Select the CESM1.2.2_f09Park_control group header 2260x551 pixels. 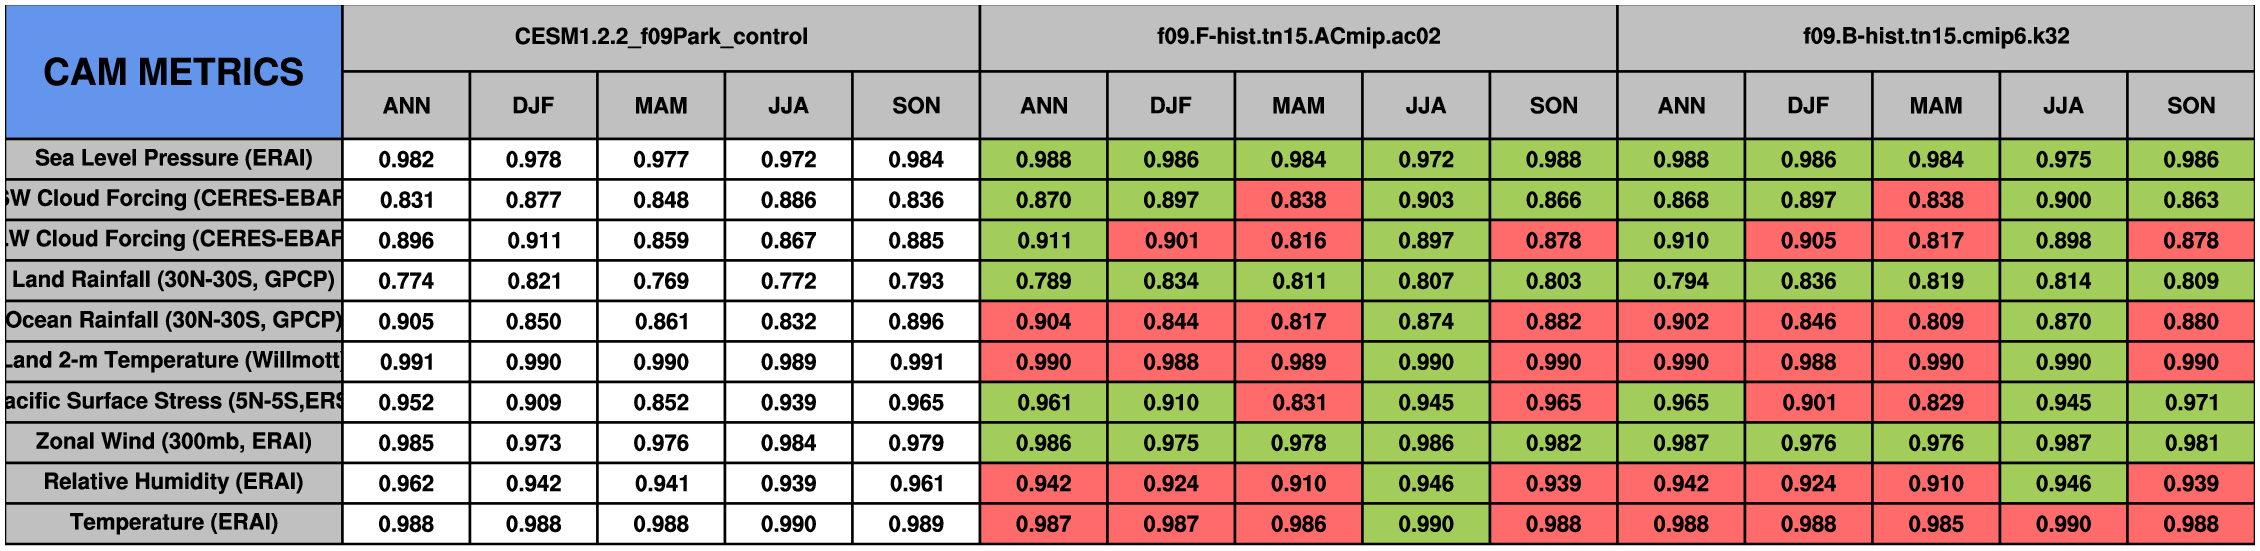tap(661, 37)
